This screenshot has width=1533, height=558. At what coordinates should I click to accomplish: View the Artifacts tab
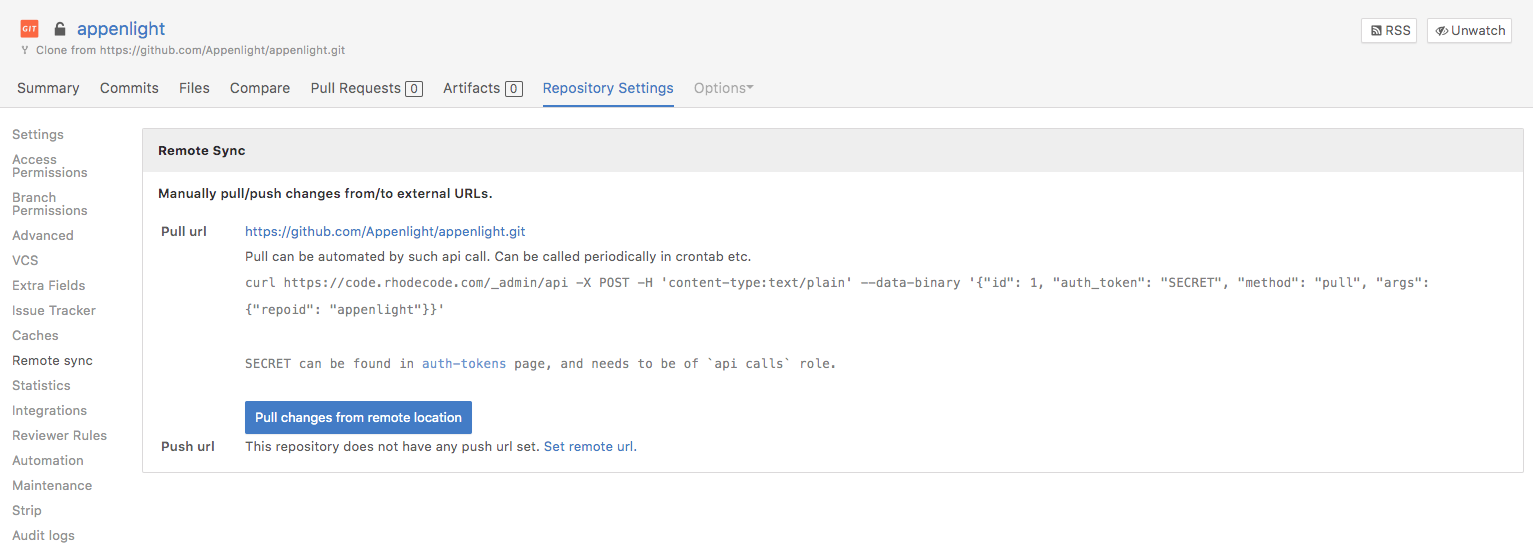click(482, 88)
